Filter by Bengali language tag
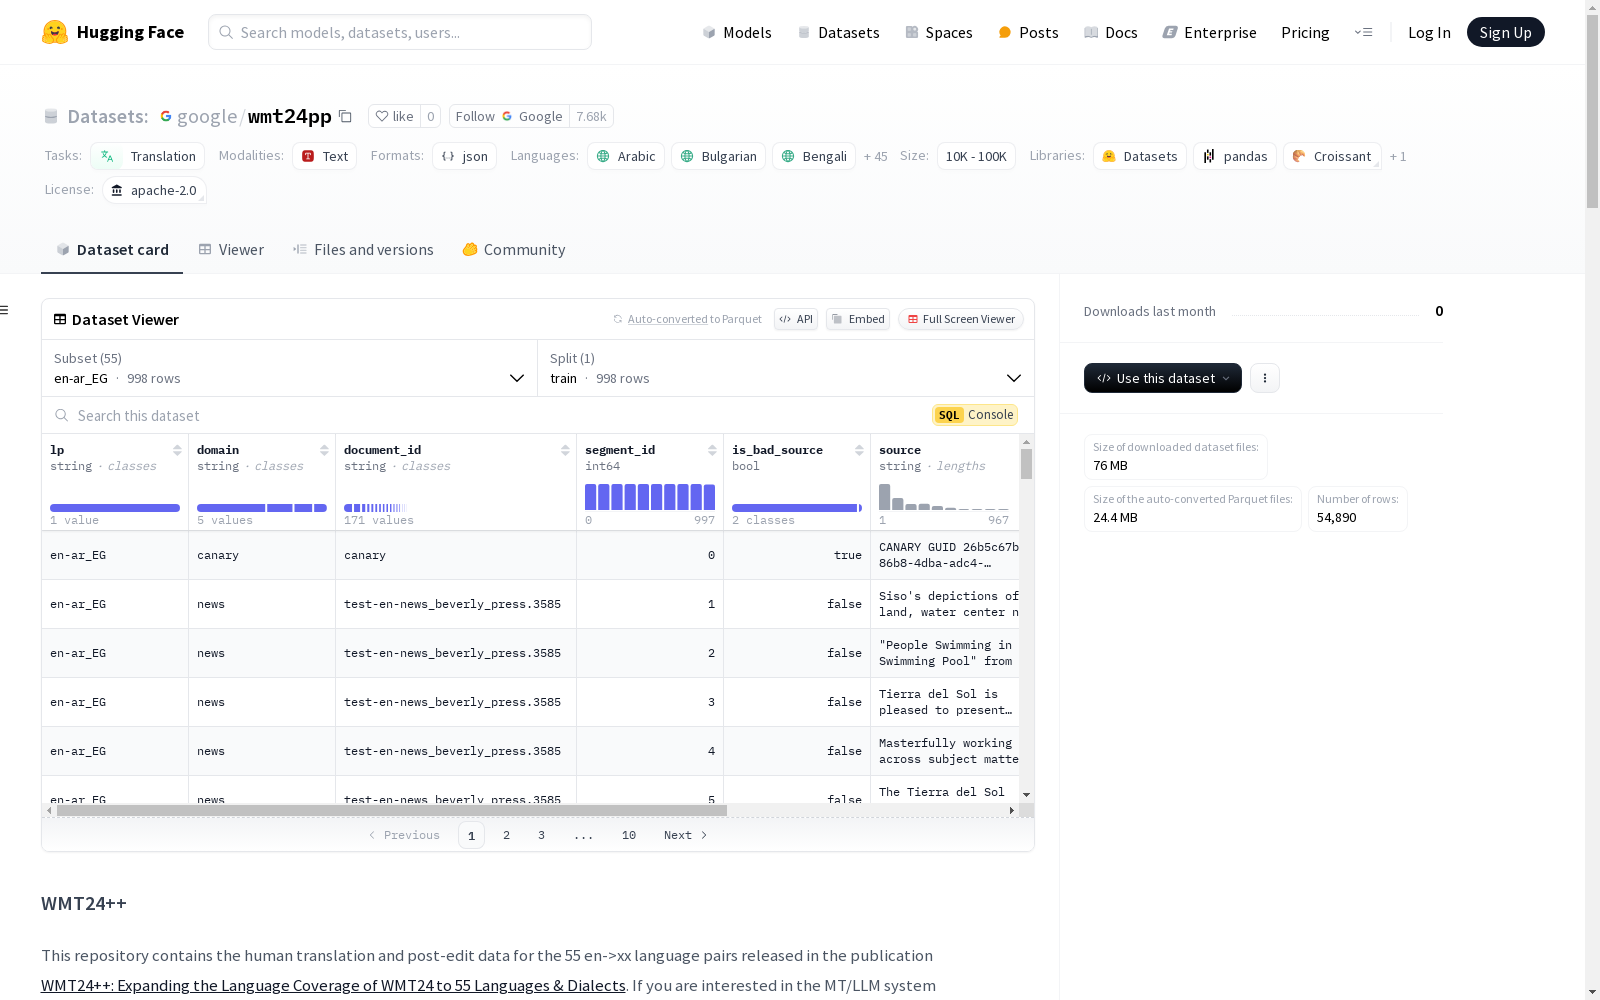 click(814, 156)
